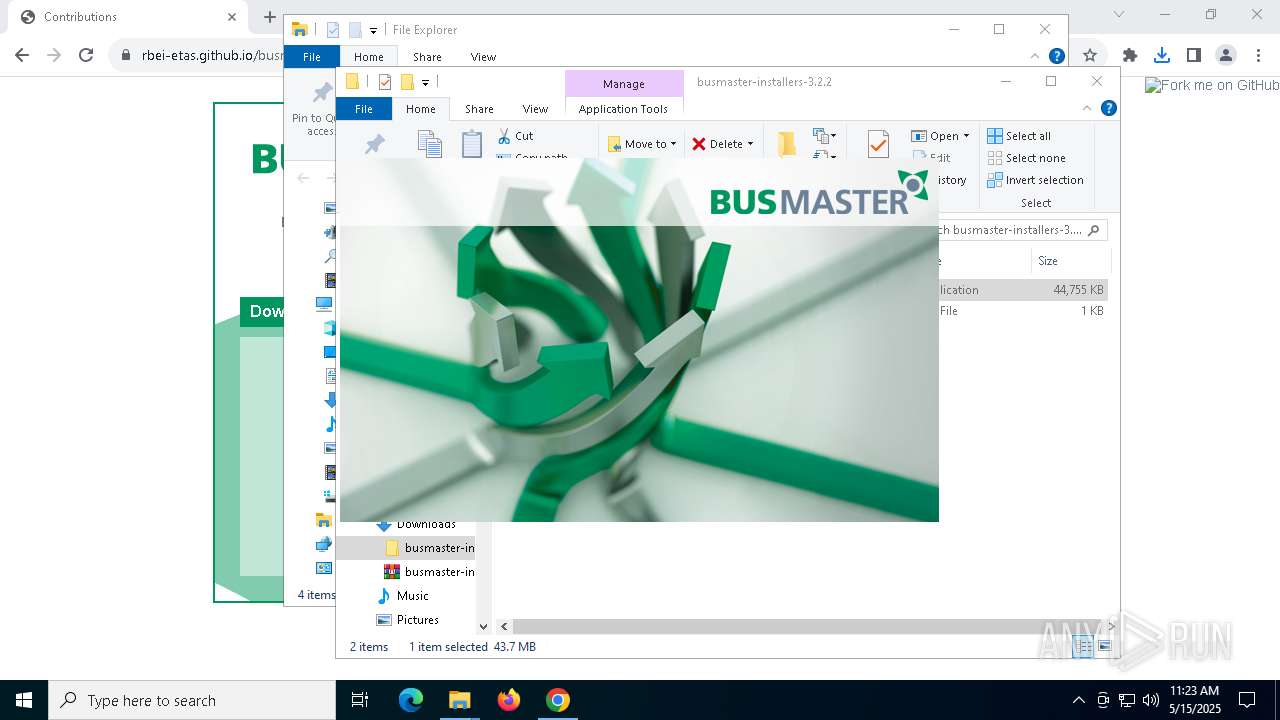
Task: Switch to Details view icon in status bar
Action: (x=1083, y=647)
